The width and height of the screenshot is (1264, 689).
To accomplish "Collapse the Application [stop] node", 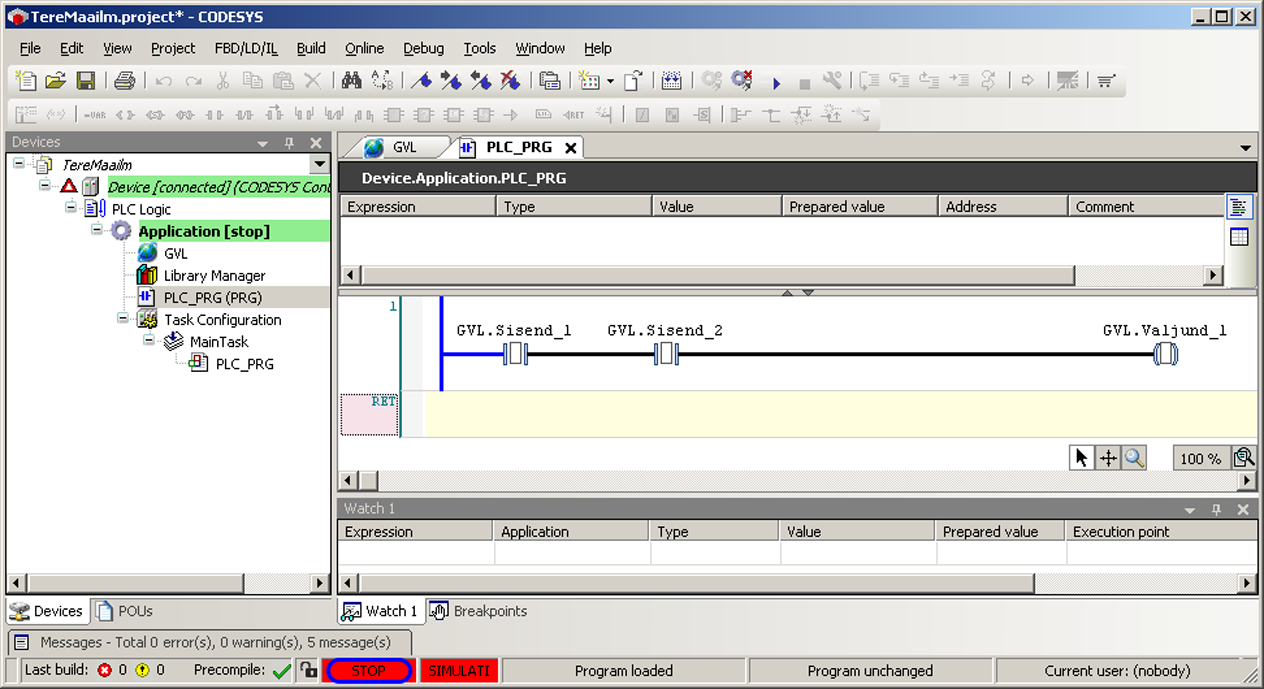I will [97, 230].
